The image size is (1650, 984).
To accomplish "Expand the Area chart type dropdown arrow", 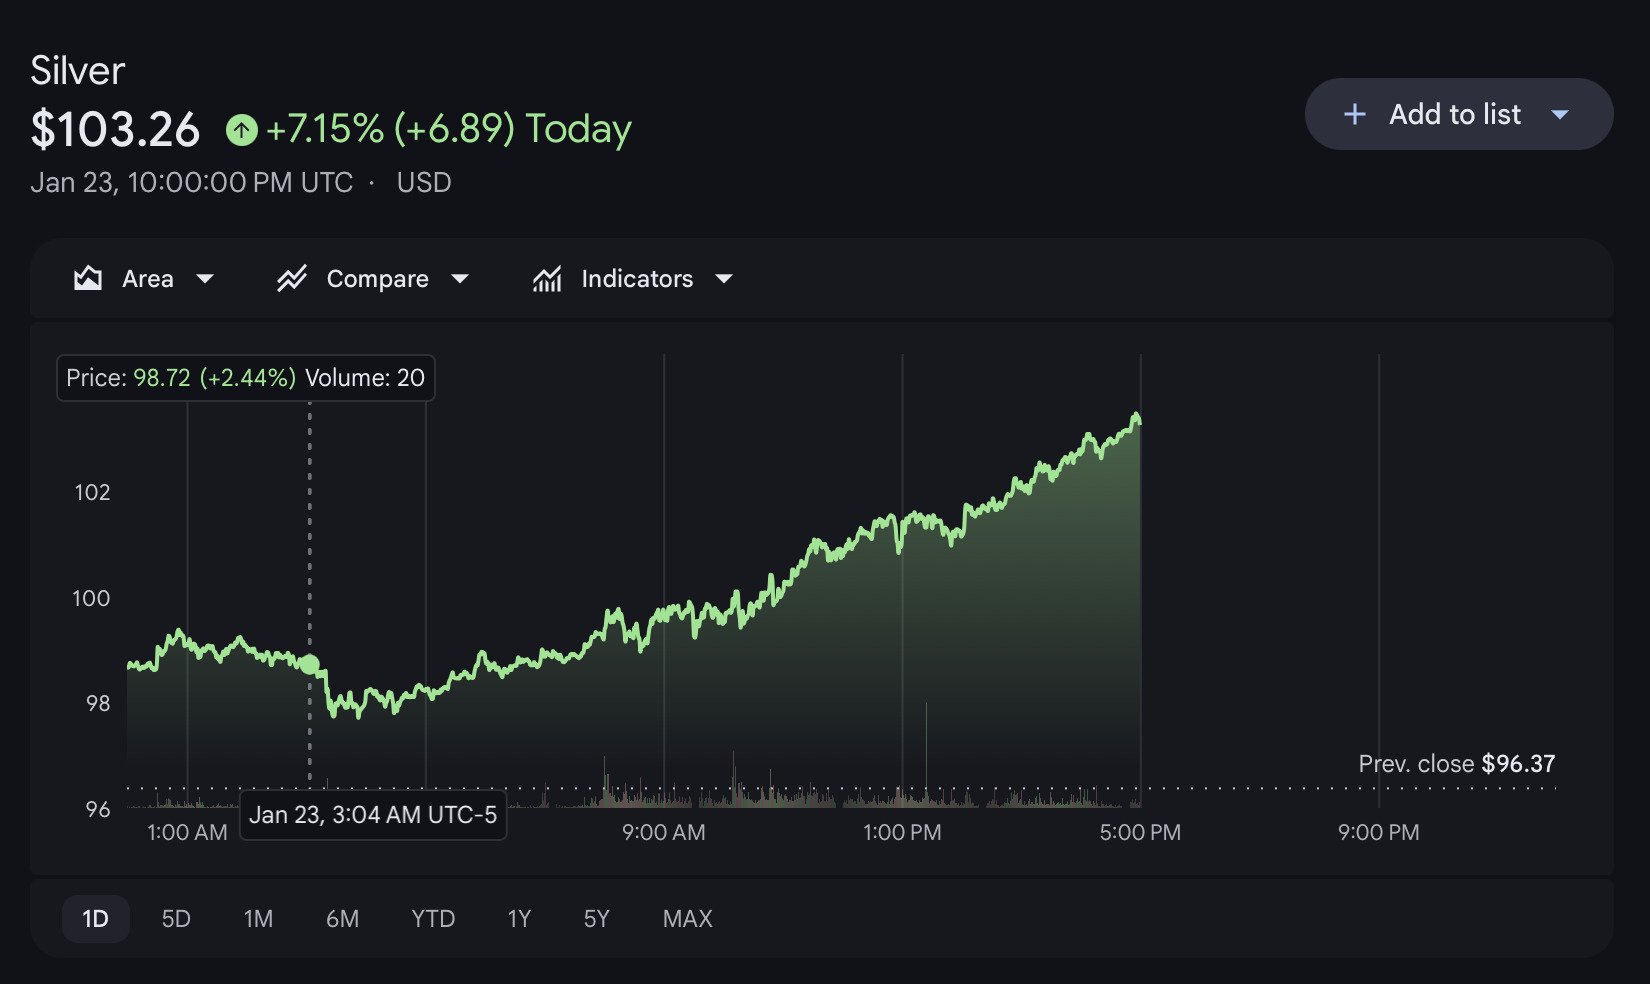I will tap(205, 279).
